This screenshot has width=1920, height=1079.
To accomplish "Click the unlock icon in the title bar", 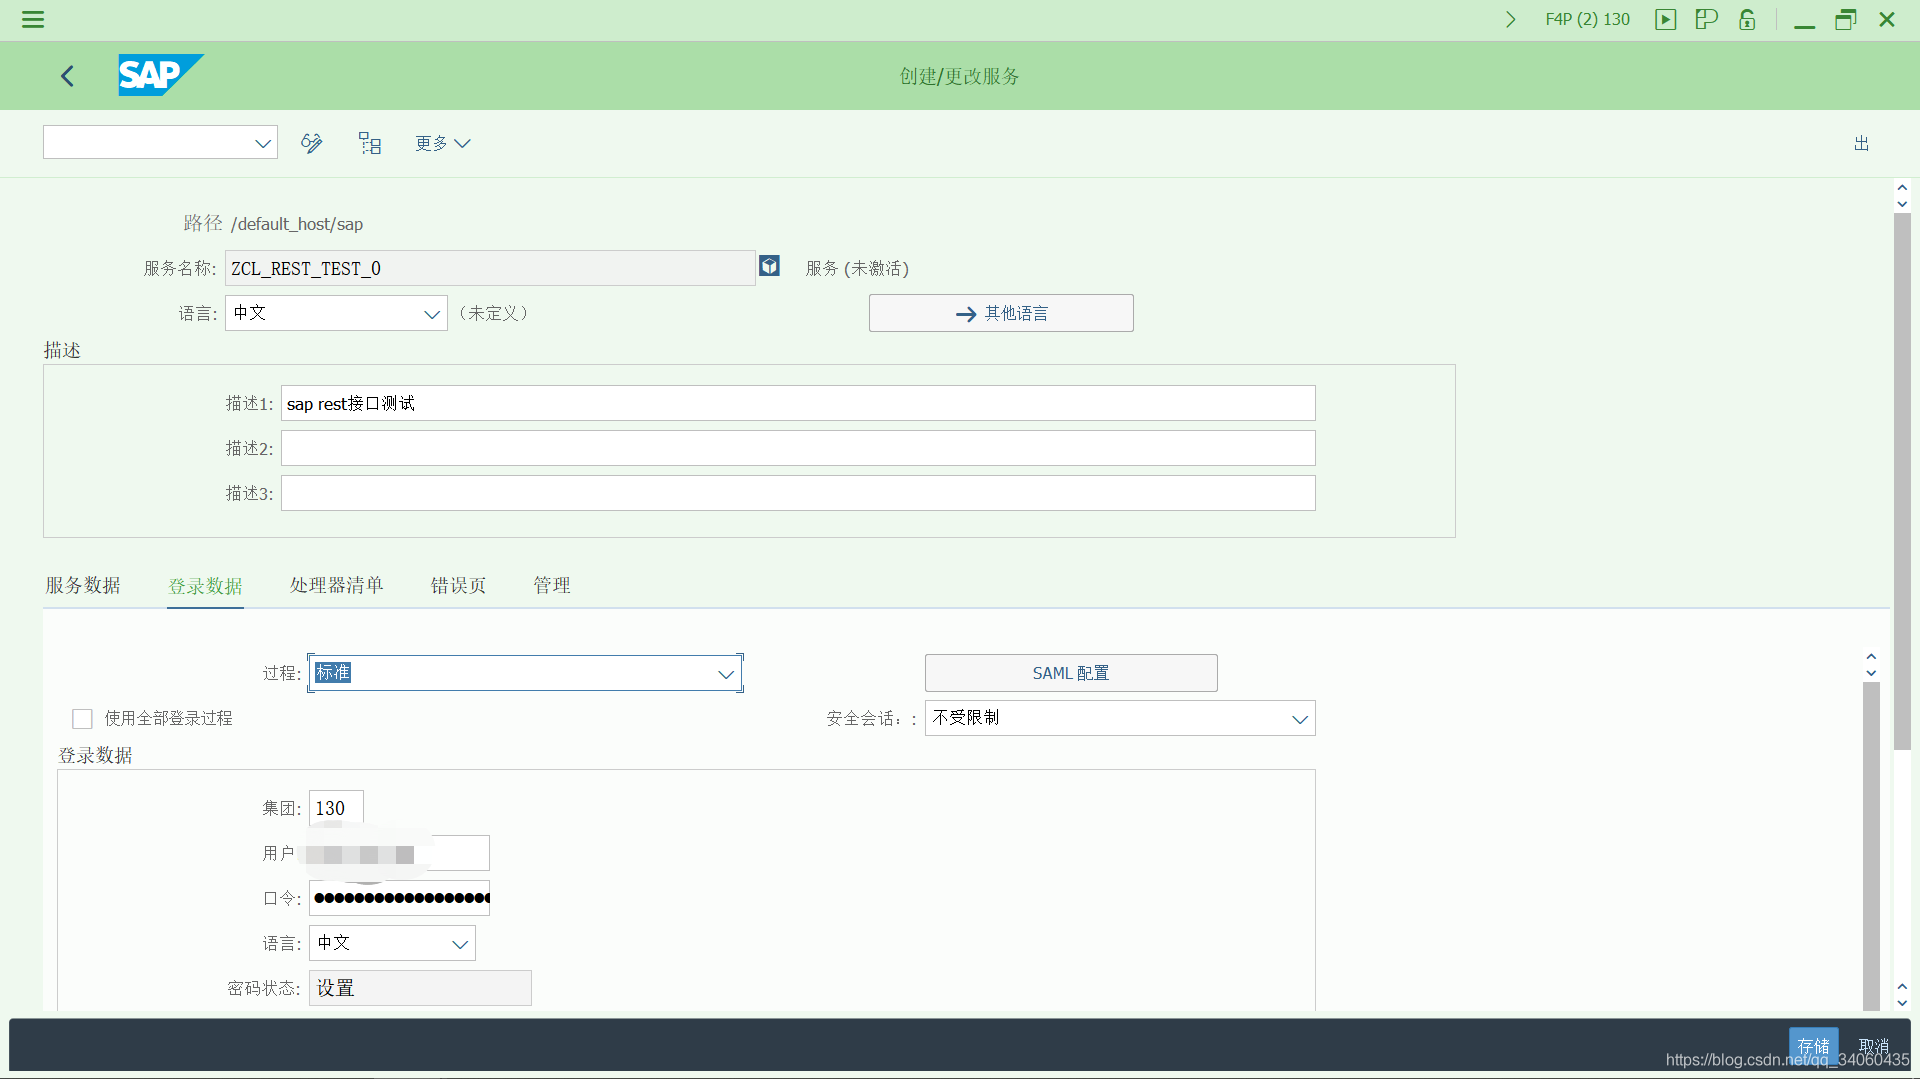I will pos(1747,19).
